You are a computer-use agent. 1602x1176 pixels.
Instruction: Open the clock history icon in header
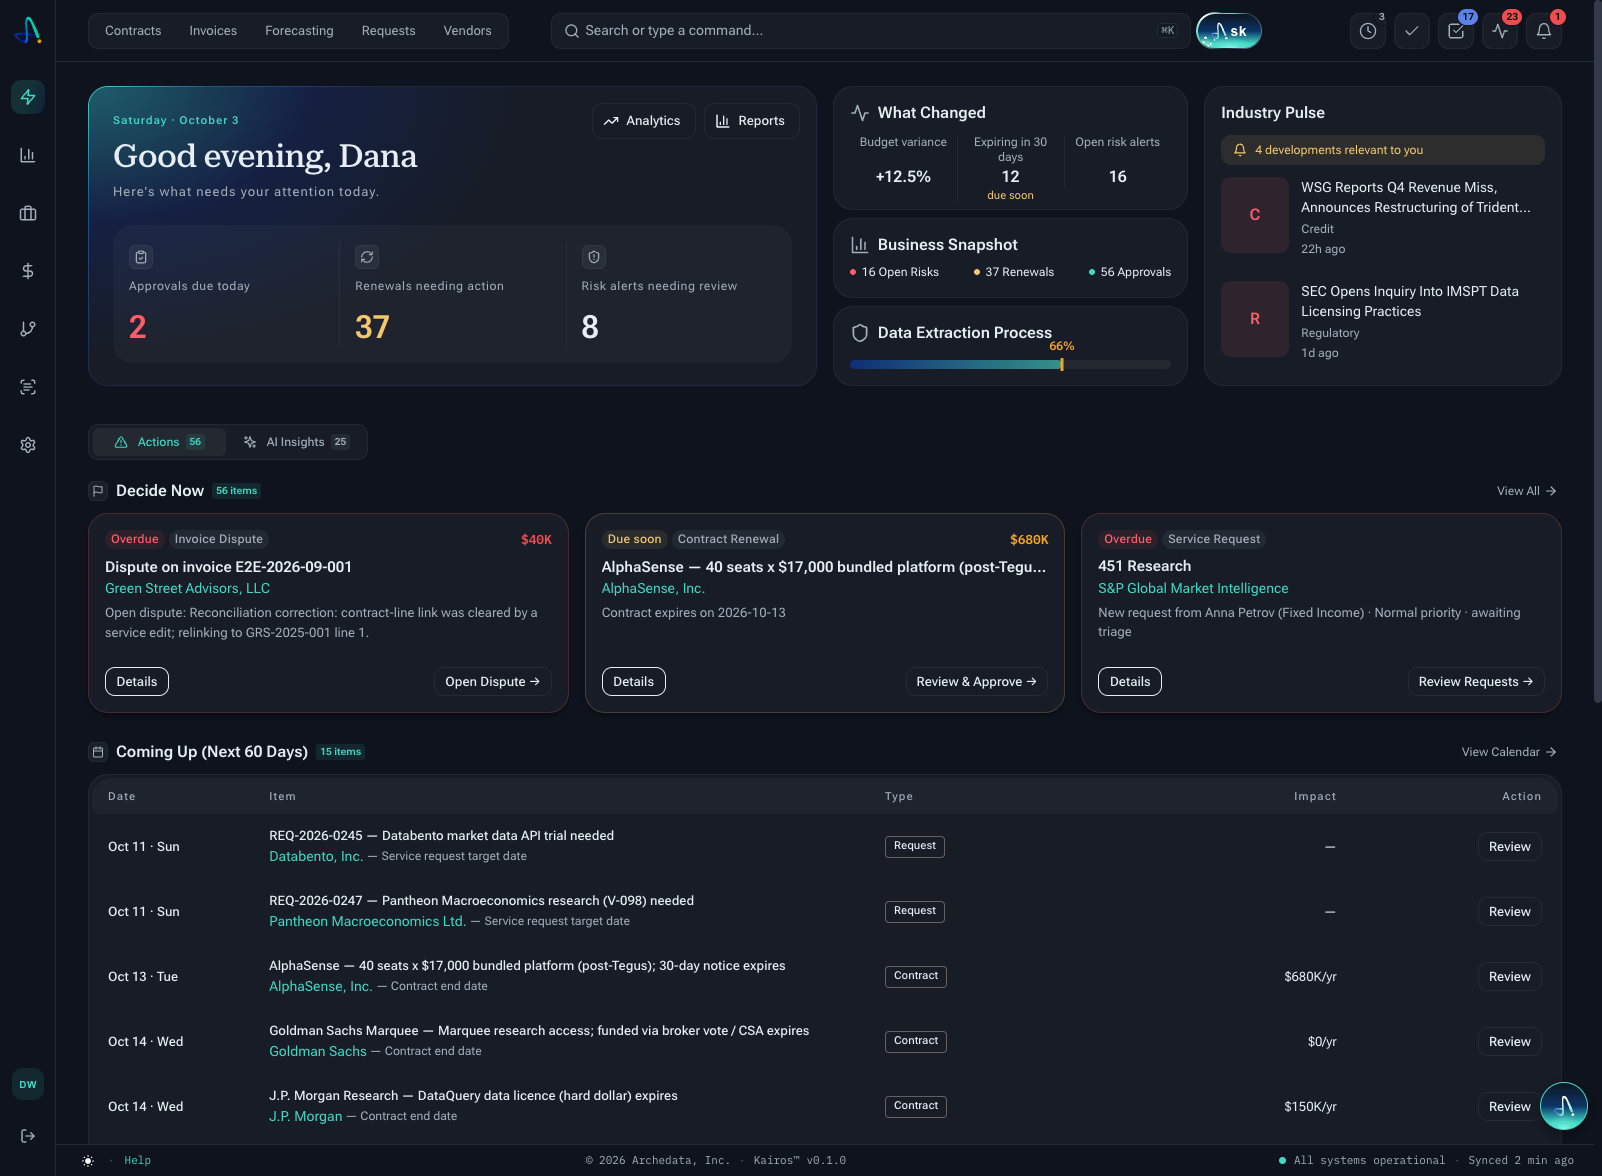click(1368, 31)
